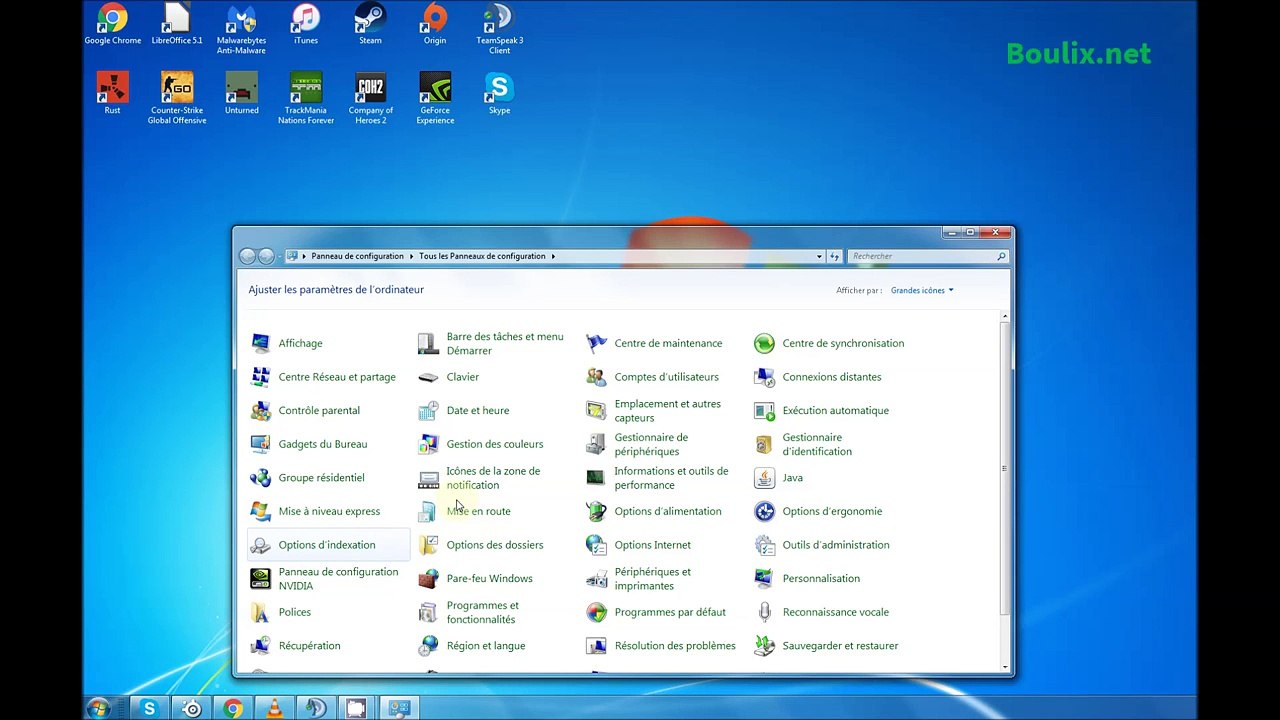Launch Options d'ergonomie icon
The width and height of the screenshot is (1280, 720).
click(765, 511)
